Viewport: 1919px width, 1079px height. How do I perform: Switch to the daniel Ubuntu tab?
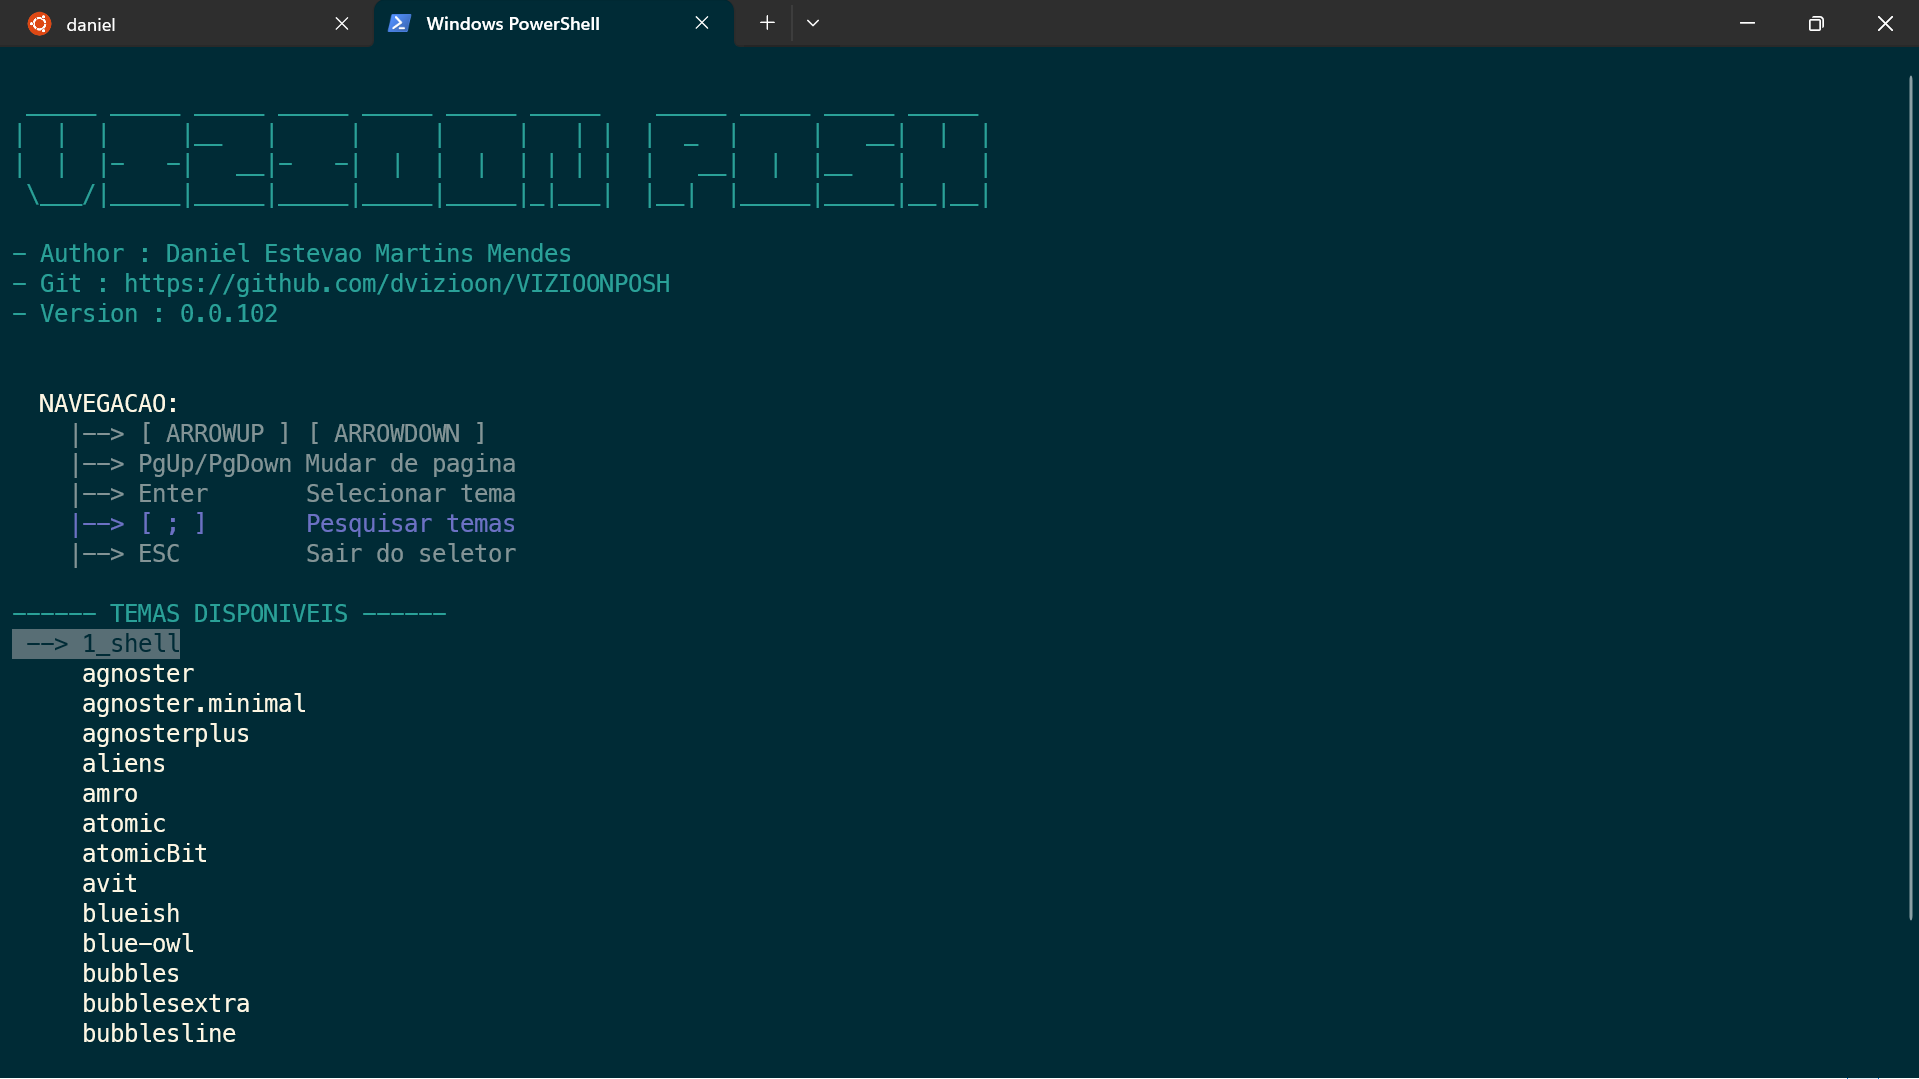pyautogui.click(x=188, y=24)
